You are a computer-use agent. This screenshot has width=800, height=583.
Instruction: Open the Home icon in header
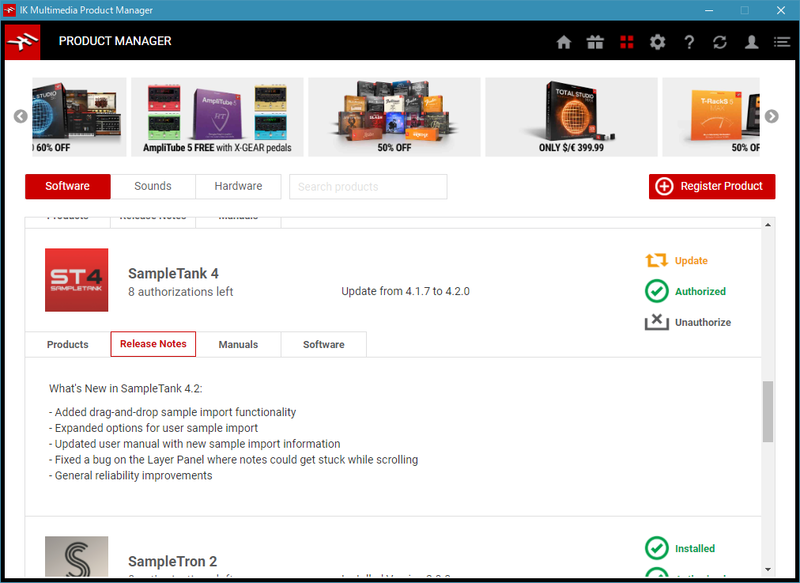[563, 42]
